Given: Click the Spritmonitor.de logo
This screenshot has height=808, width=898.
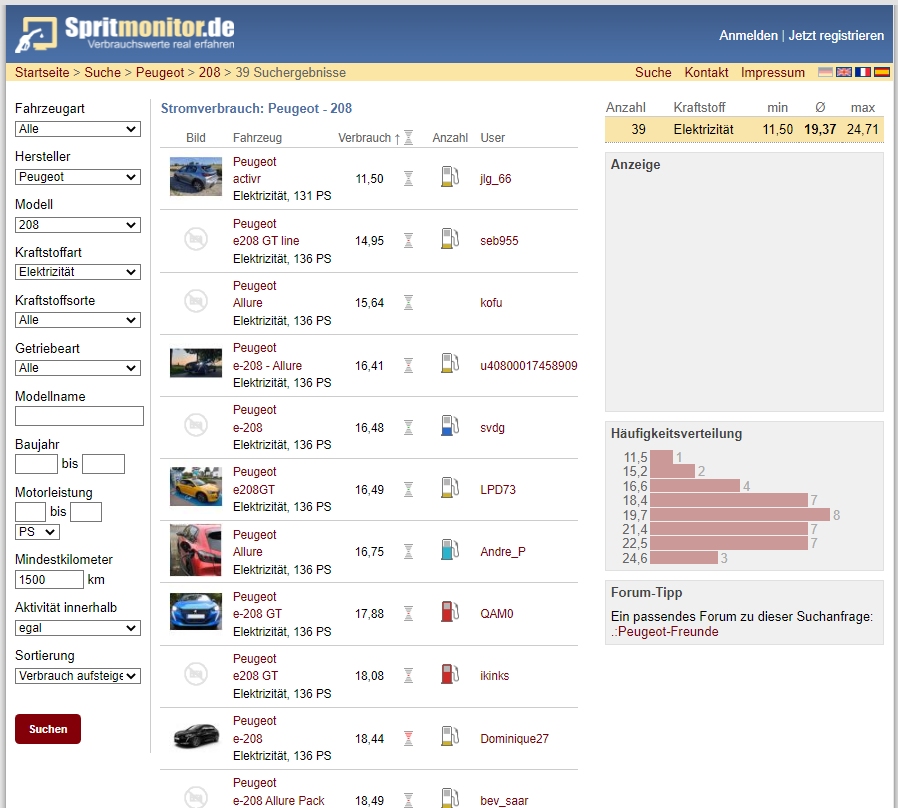Looking at the screenshot, I should 125,33.
